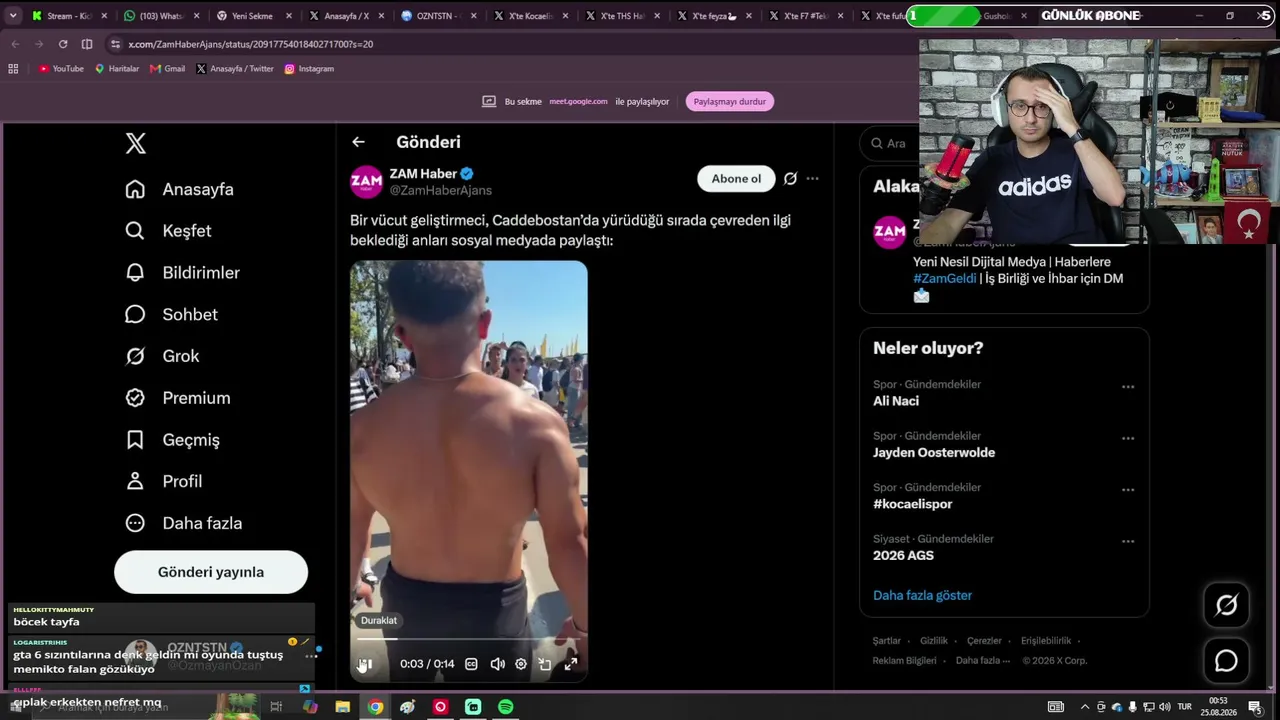1280x720 pixels.
Task: Open the tab search dropdown
Action: pos(13,16)
